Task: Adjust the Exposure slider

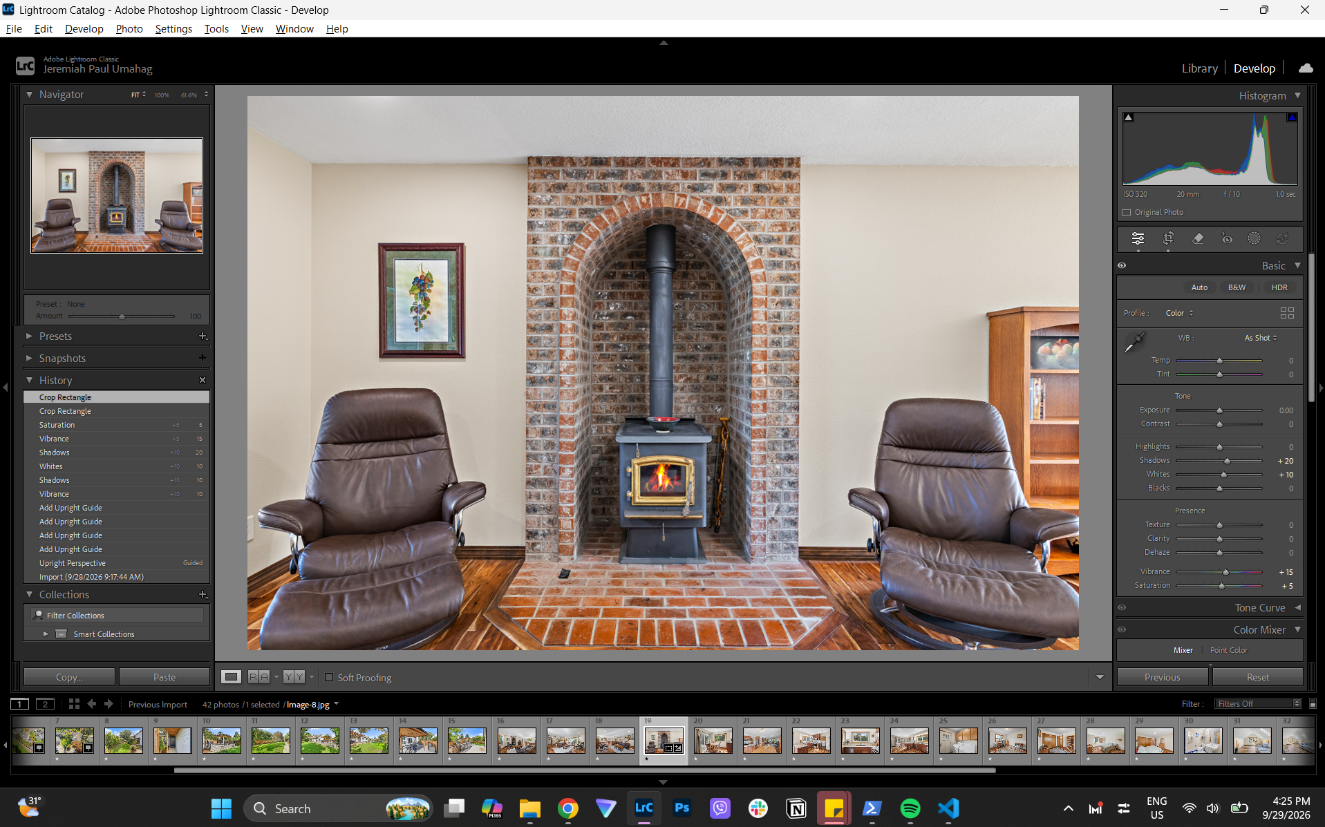Action: click(x=1219, y=410)
